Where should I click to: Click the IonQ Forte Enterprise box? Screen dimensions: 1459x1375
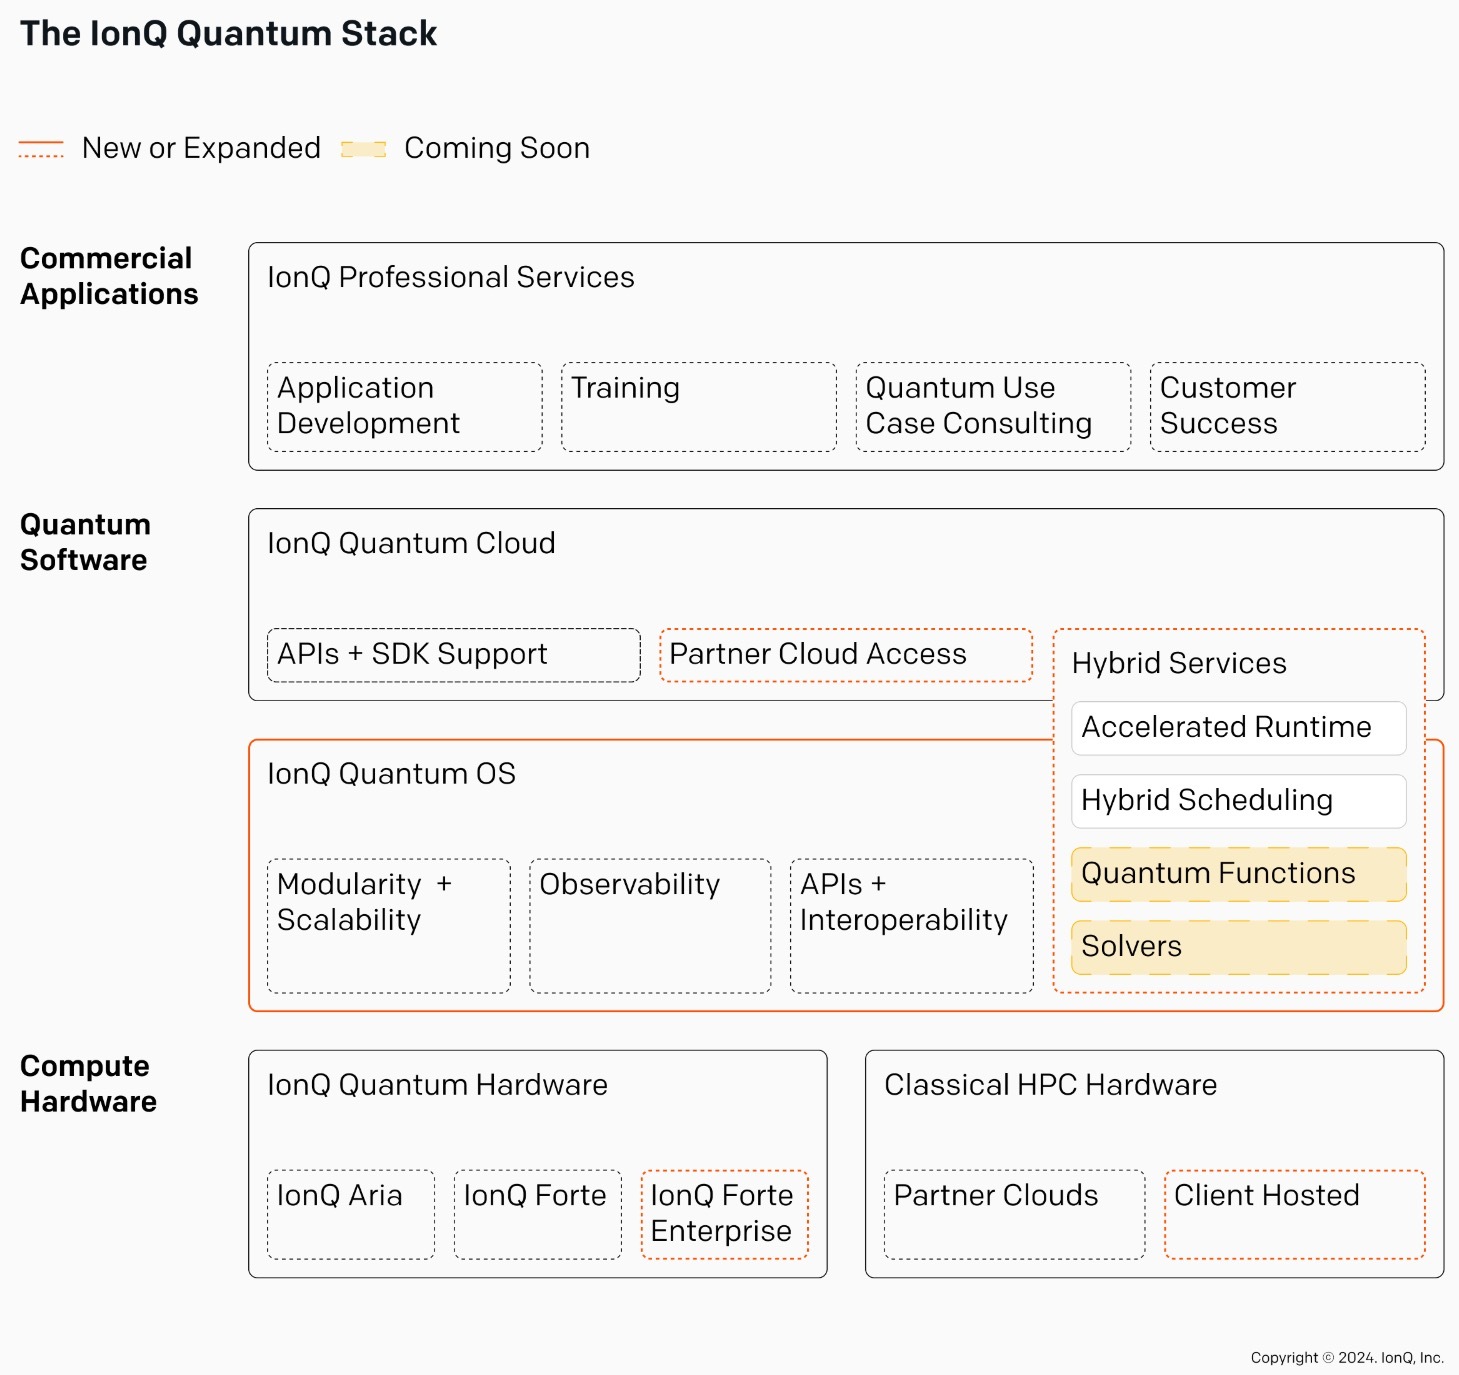point(725,1215)
